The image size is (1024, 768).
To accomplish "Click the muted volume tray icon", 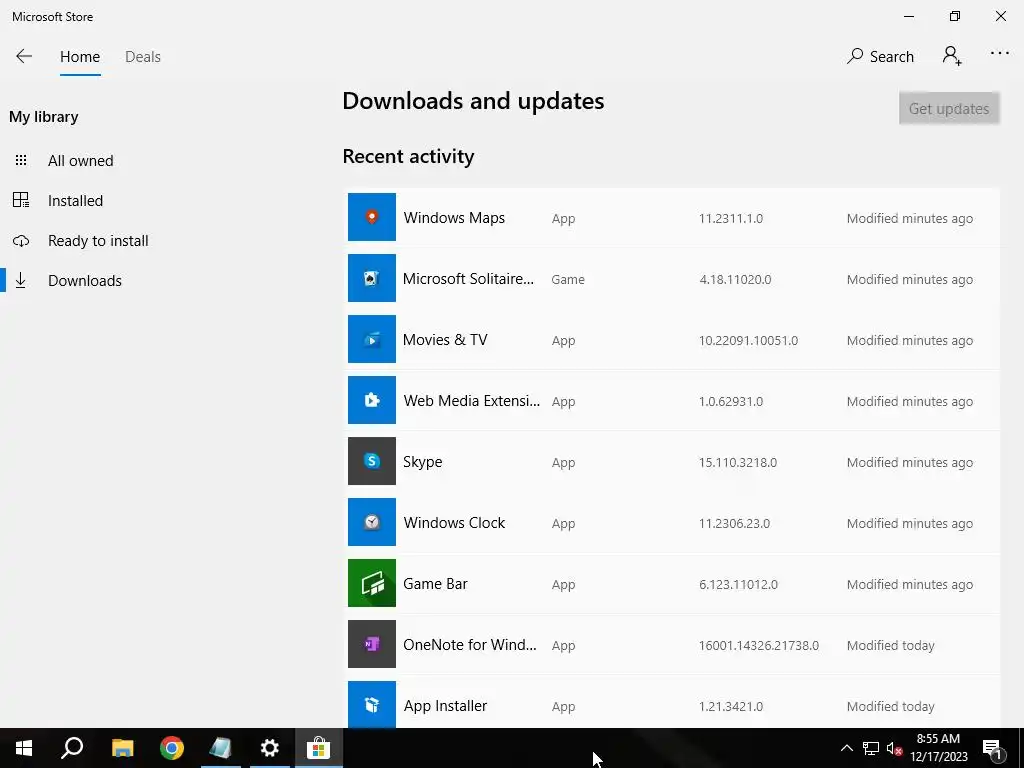I will click(894, 748).
